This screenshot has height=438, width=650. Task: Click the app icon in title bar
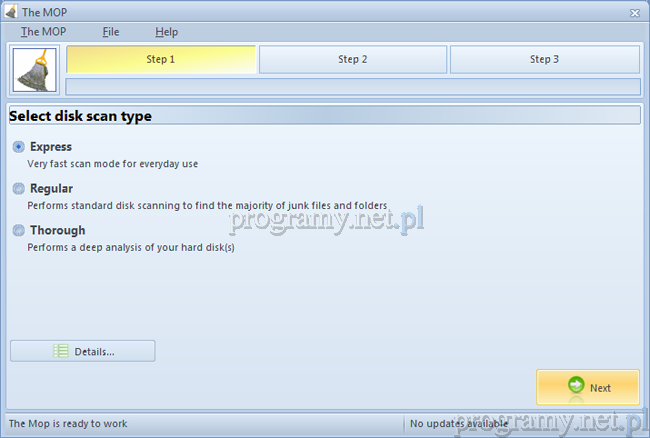11,12
